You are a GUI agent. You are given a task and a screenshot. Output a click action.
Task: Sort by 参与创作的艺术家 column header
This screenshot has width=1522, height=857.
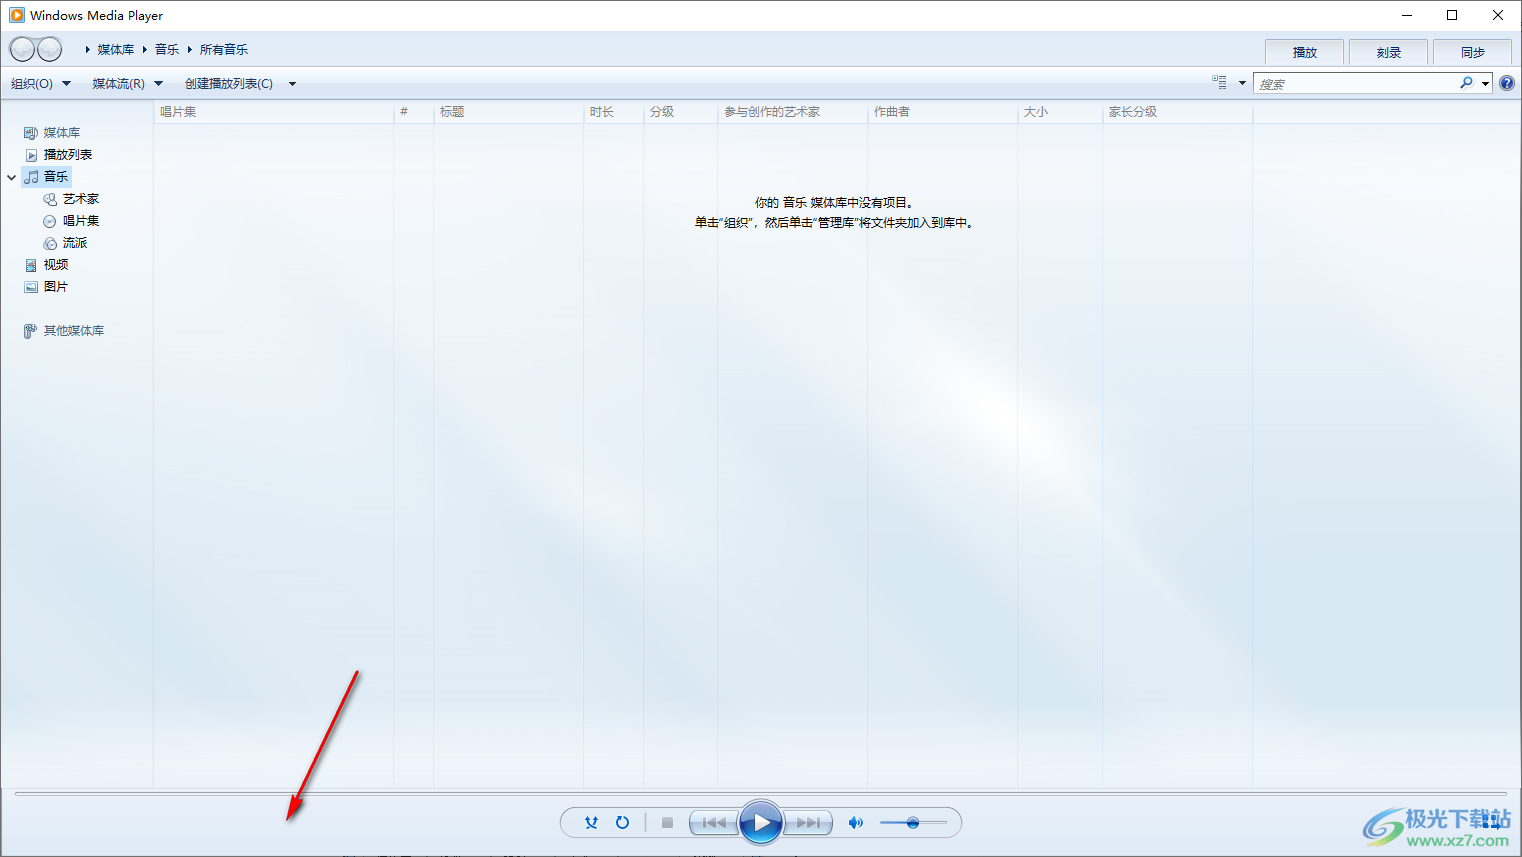coord(793,112)
